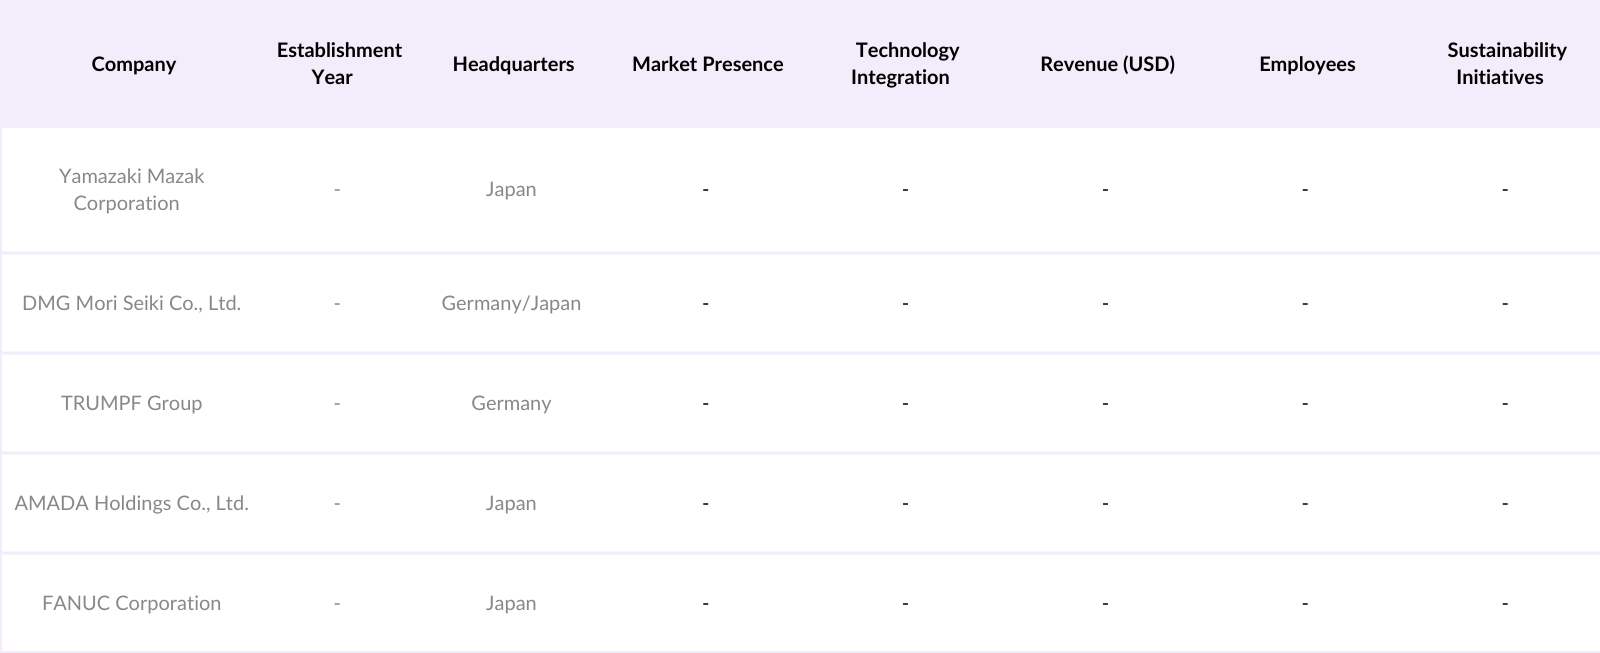Select Employees cell for AMADA Holdings

(x=1305, y=503)
